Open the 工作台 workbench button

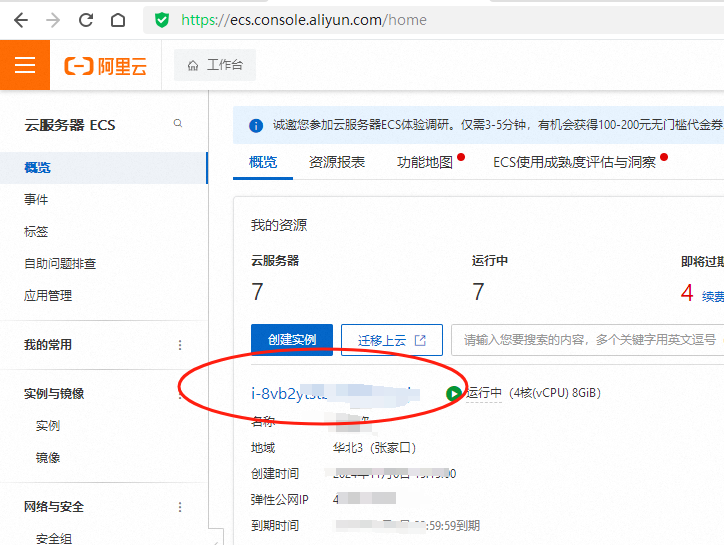(x=215, y=65)
